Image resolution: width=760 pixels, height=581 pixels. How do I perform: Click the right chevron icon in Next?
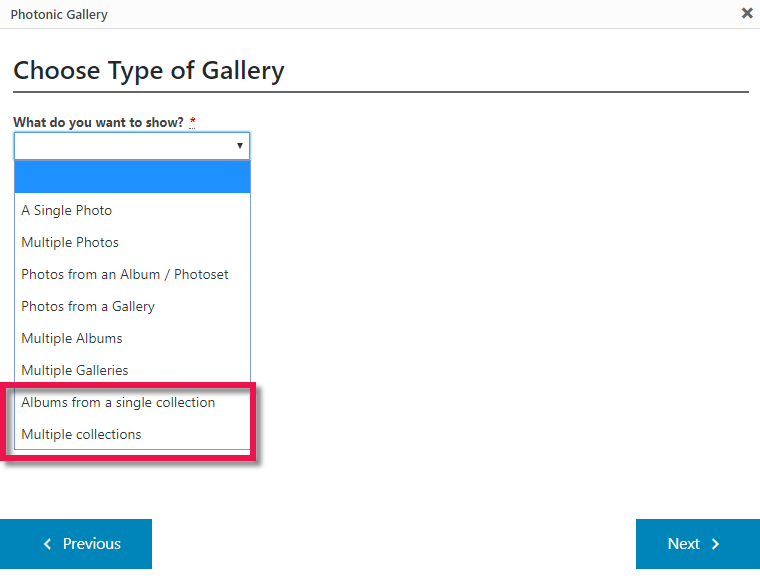716,544
